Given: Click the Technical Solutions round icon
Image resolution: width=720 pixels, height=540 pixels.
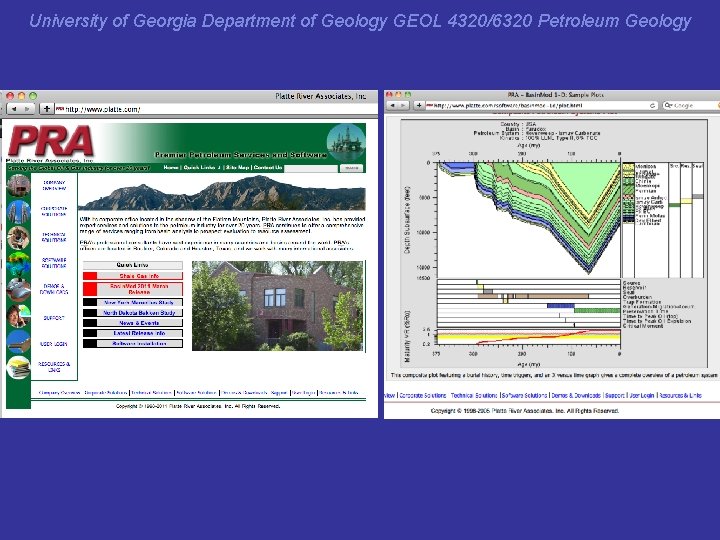Looking at the screenshot, I should coord(18,237).
